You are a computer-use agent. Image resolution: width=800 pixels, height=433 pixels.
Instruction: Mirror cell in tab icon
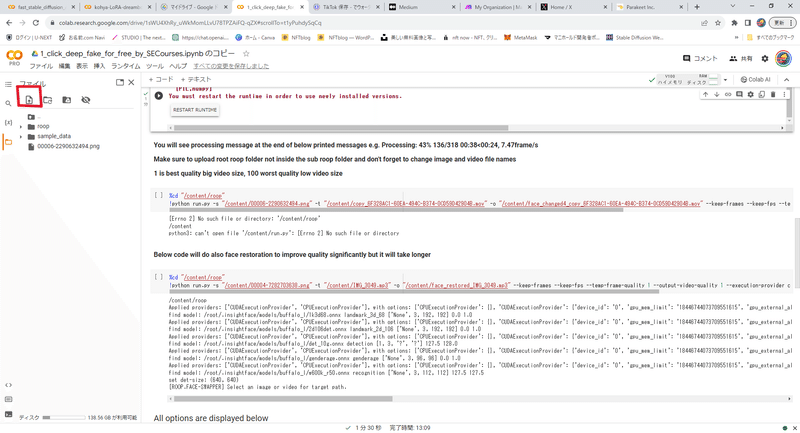(x=761, y=94)
